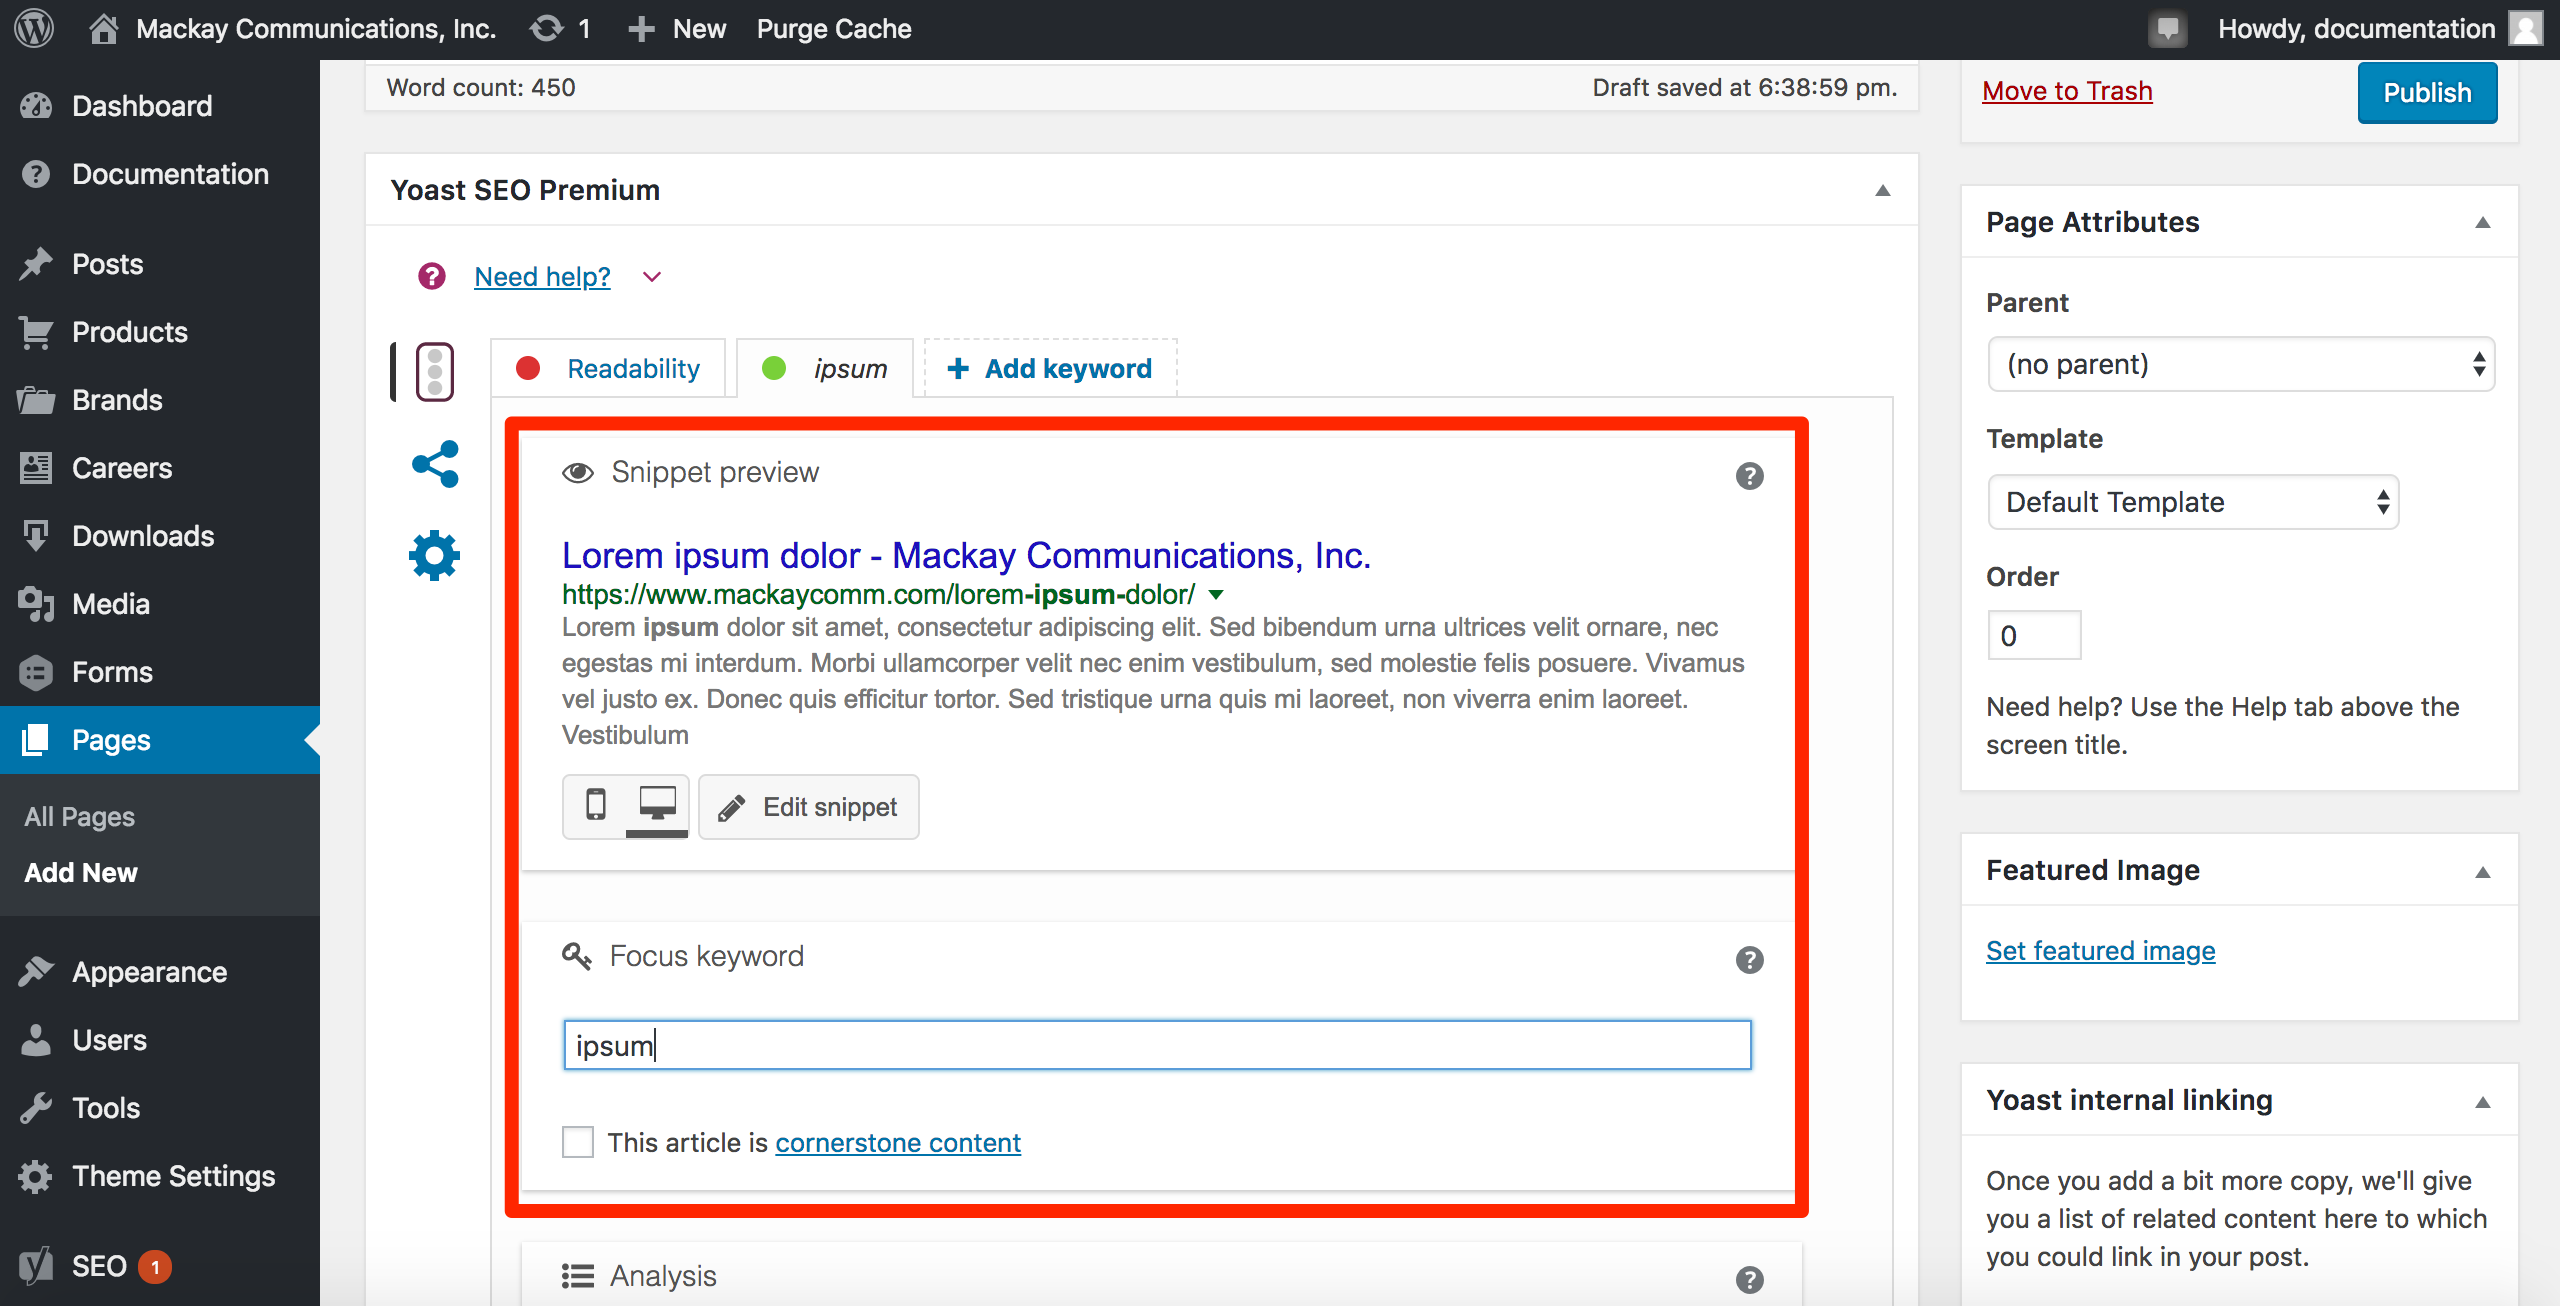Toggle the Snippet preview eye icon
Image resolution: width=2560 pixels, height=1306 pixels.
tap(578, 472)
